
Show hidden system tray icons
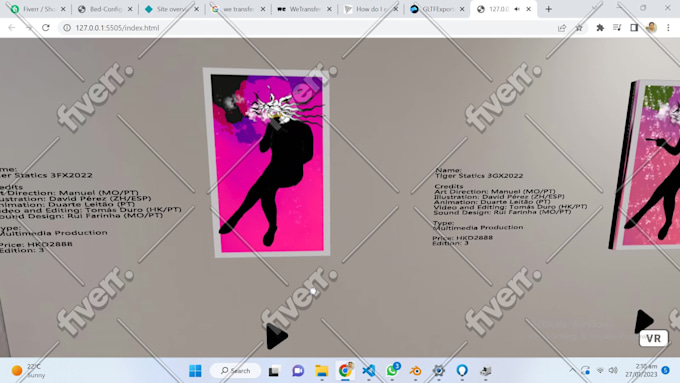pyautogui.click(x=572, y=370)
